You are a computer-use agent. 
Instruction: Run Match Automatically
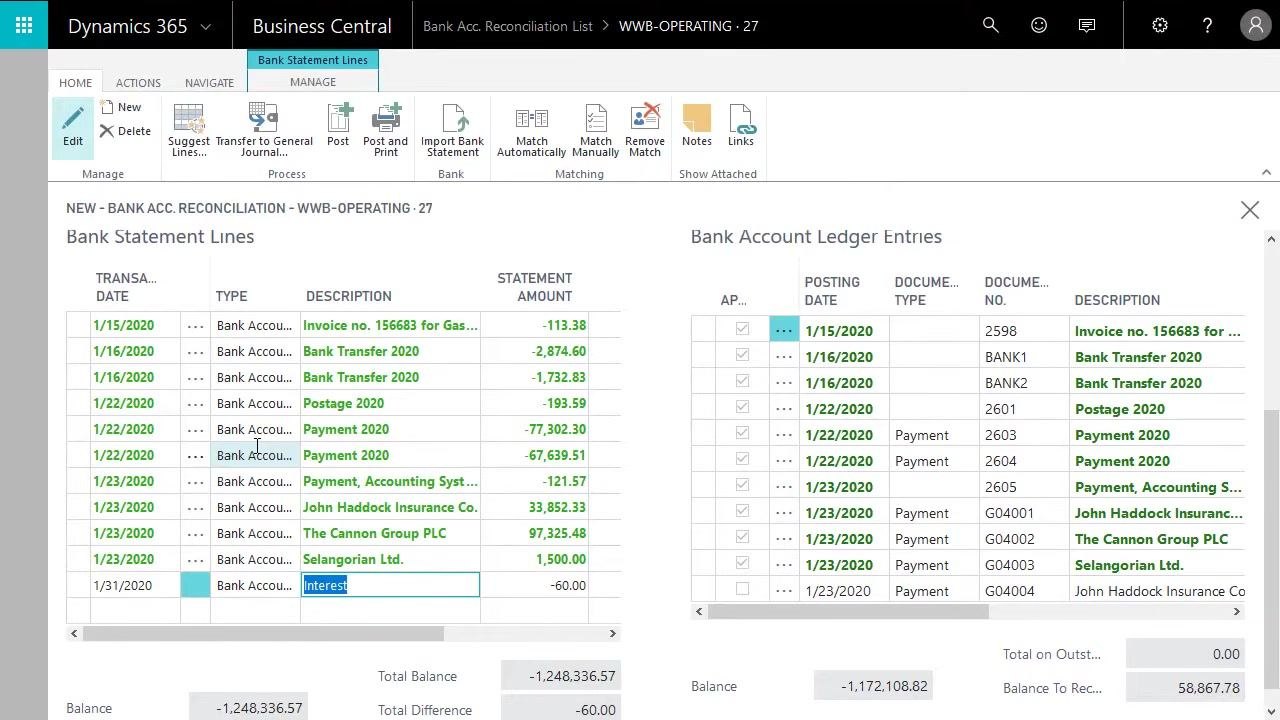pyautogui.click(x=531, y=131)
